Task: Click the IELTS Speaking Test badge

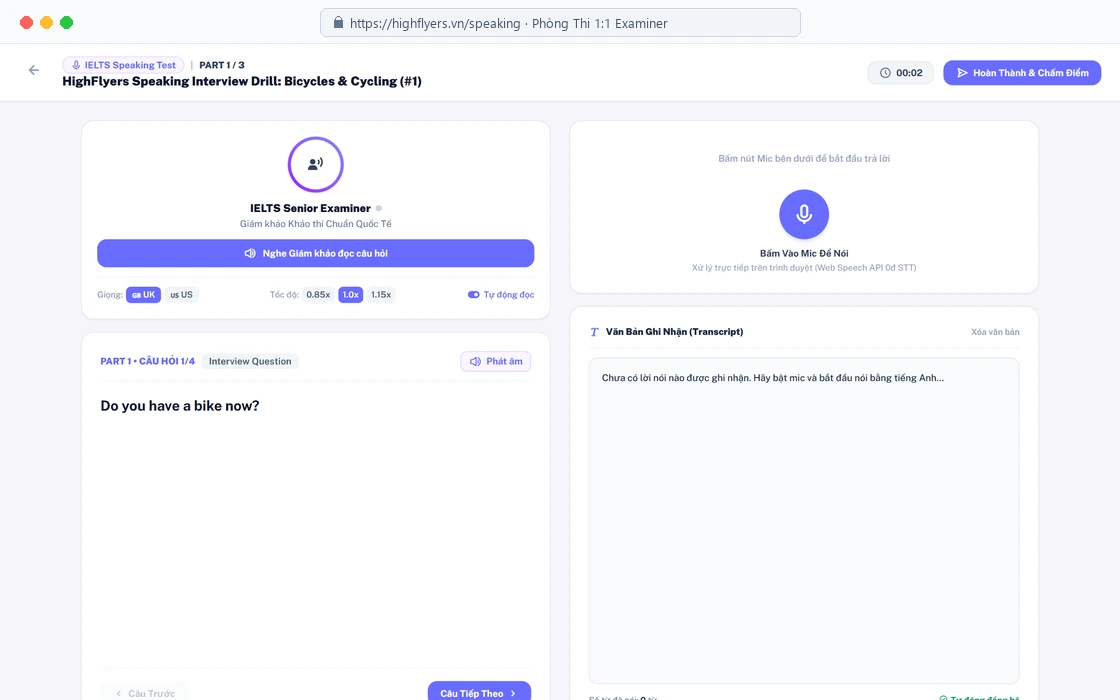Action: pos(124,65)
